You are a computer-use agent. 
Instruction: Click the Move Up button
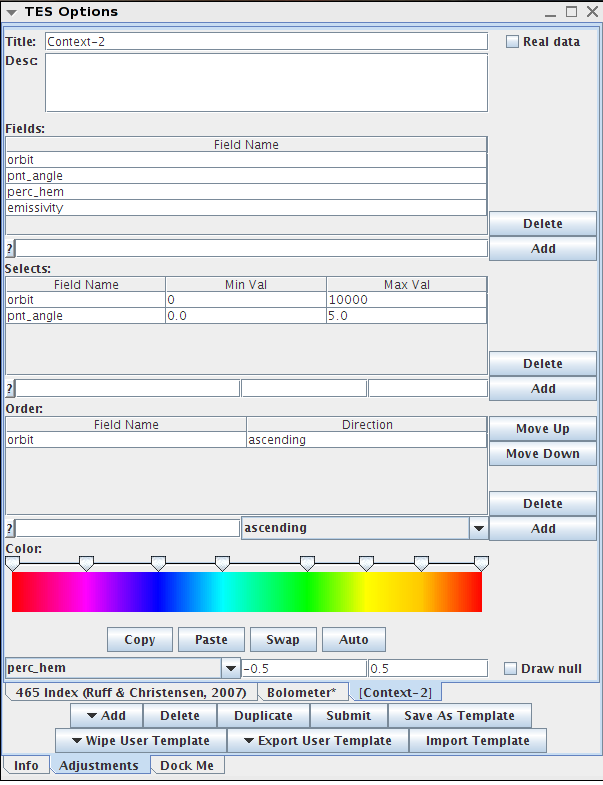(542, 429)
